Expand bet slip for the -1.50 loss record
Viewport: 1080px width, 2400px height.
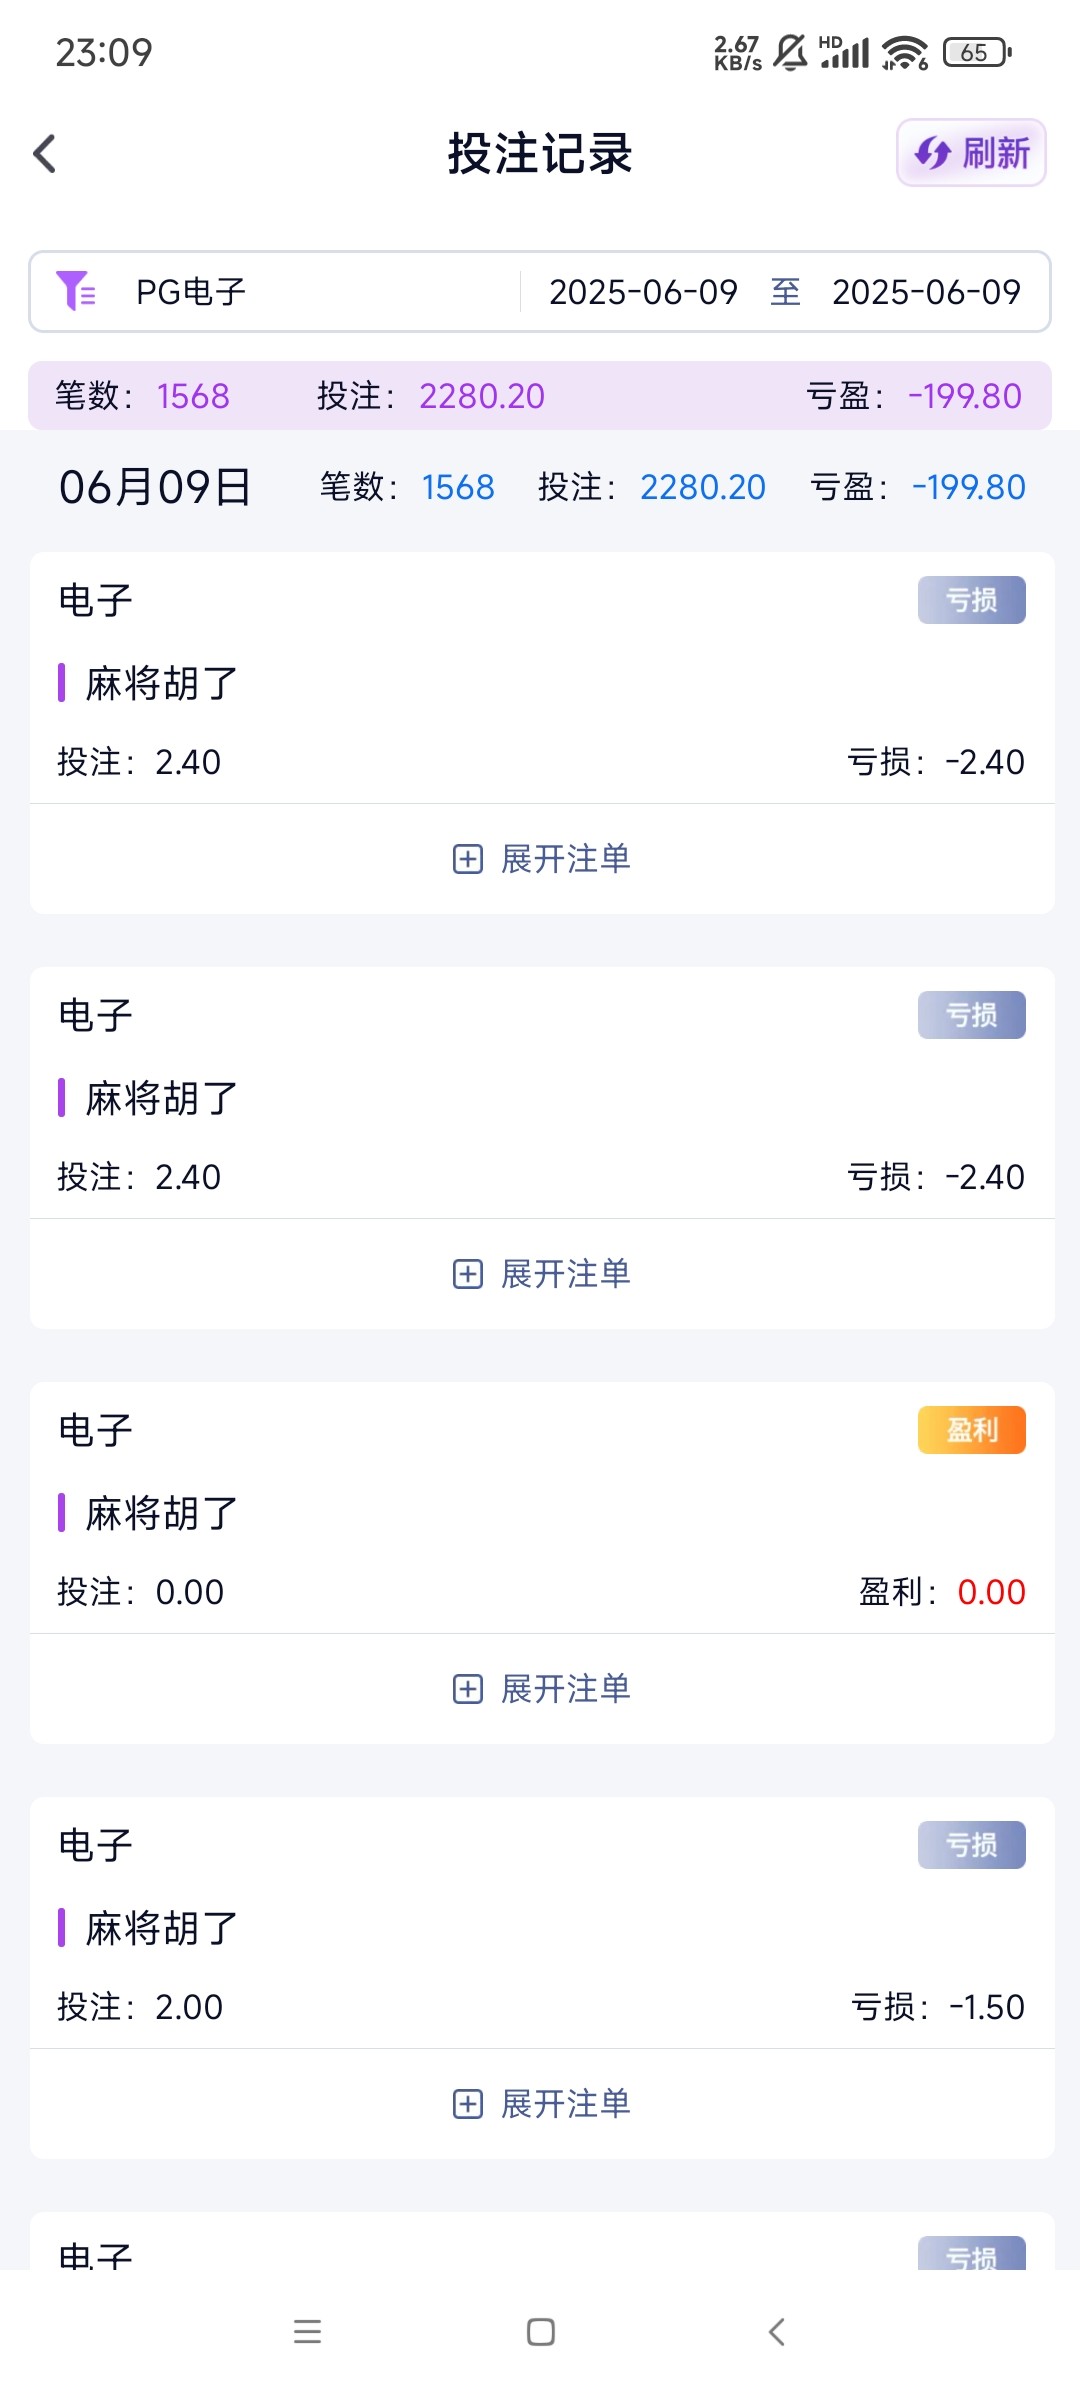pos(542,2104)
